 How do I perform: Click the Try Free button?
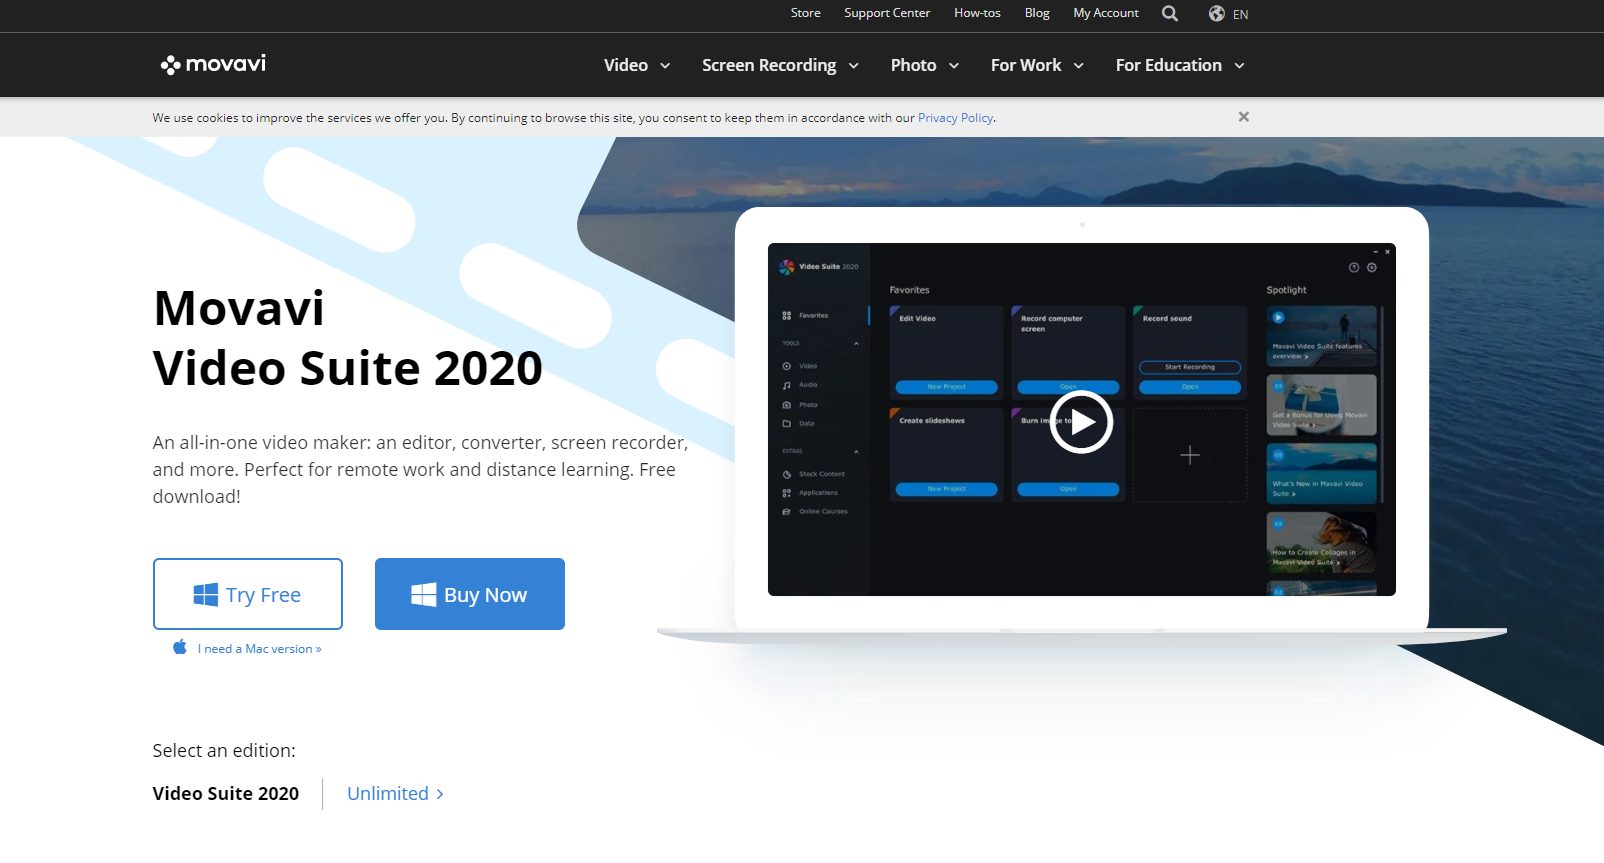(248, 594)
